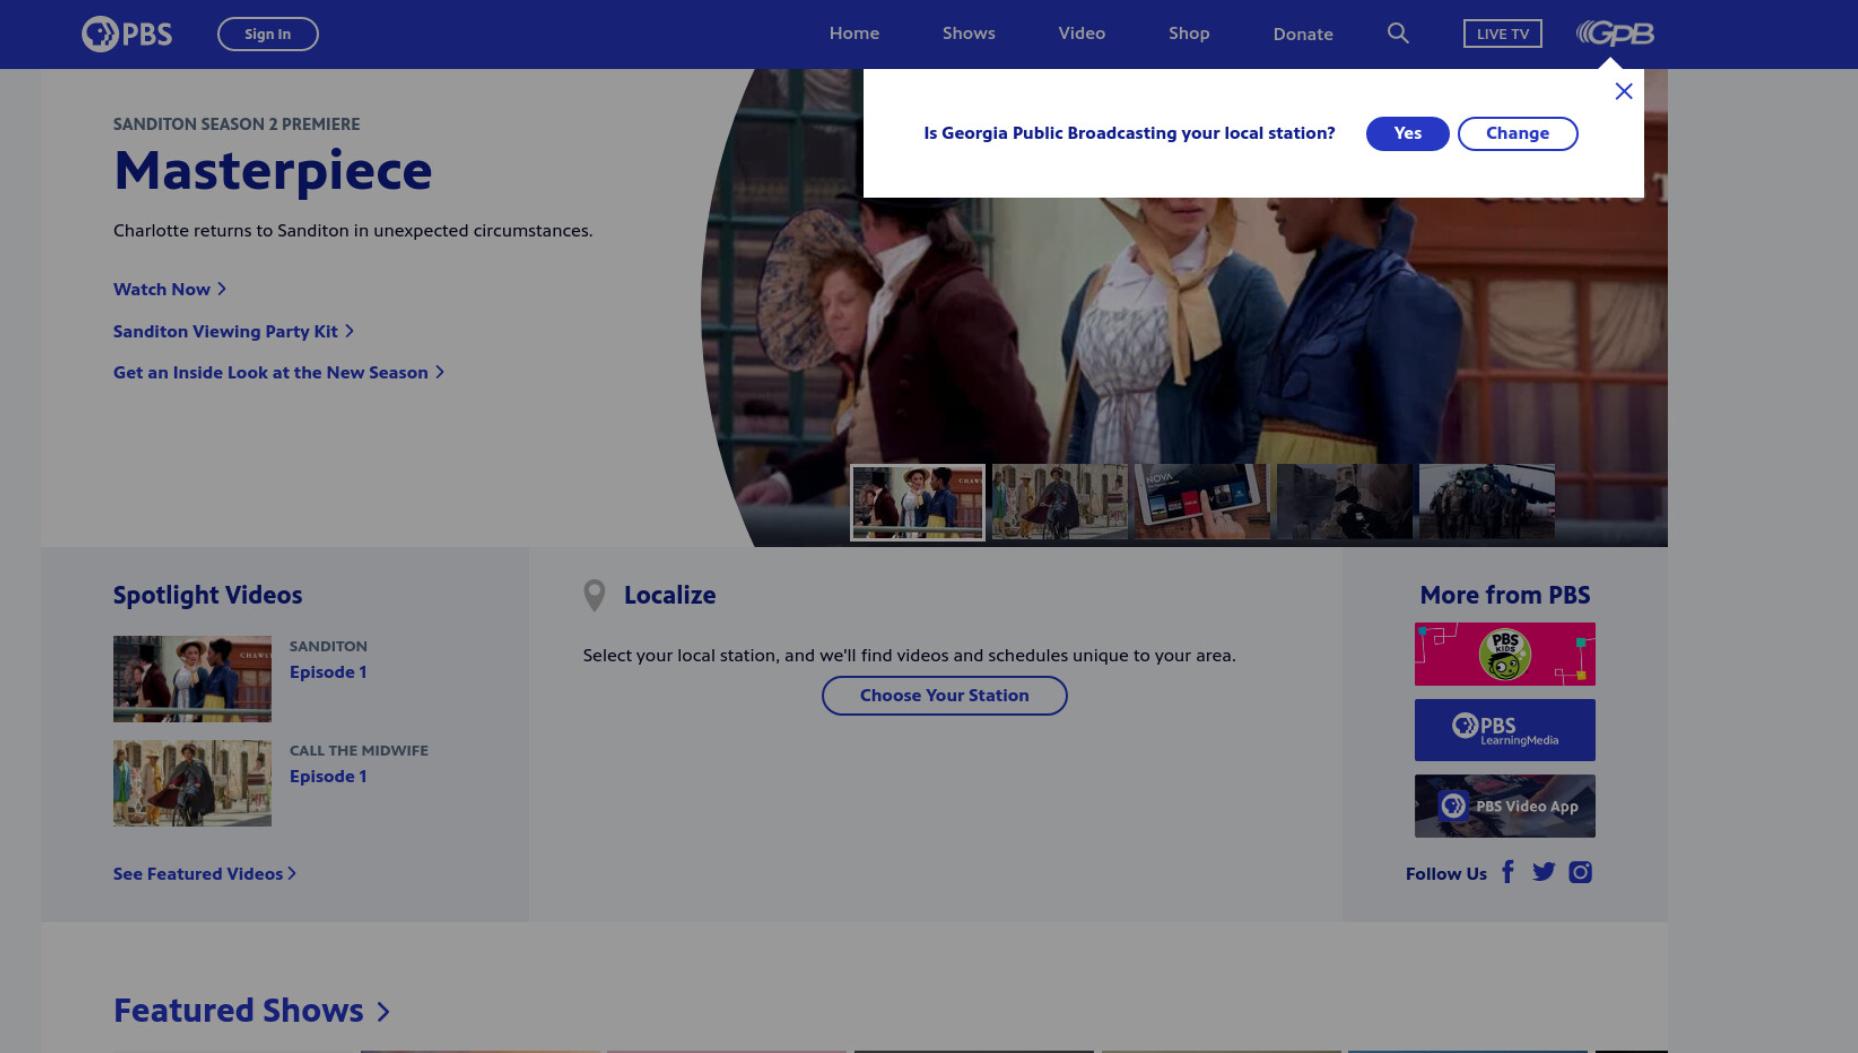This screenshot has height=1053, width=1858.
Task: Select fifth carousel thumbnail with helicopter
Action: point(1486,502)
